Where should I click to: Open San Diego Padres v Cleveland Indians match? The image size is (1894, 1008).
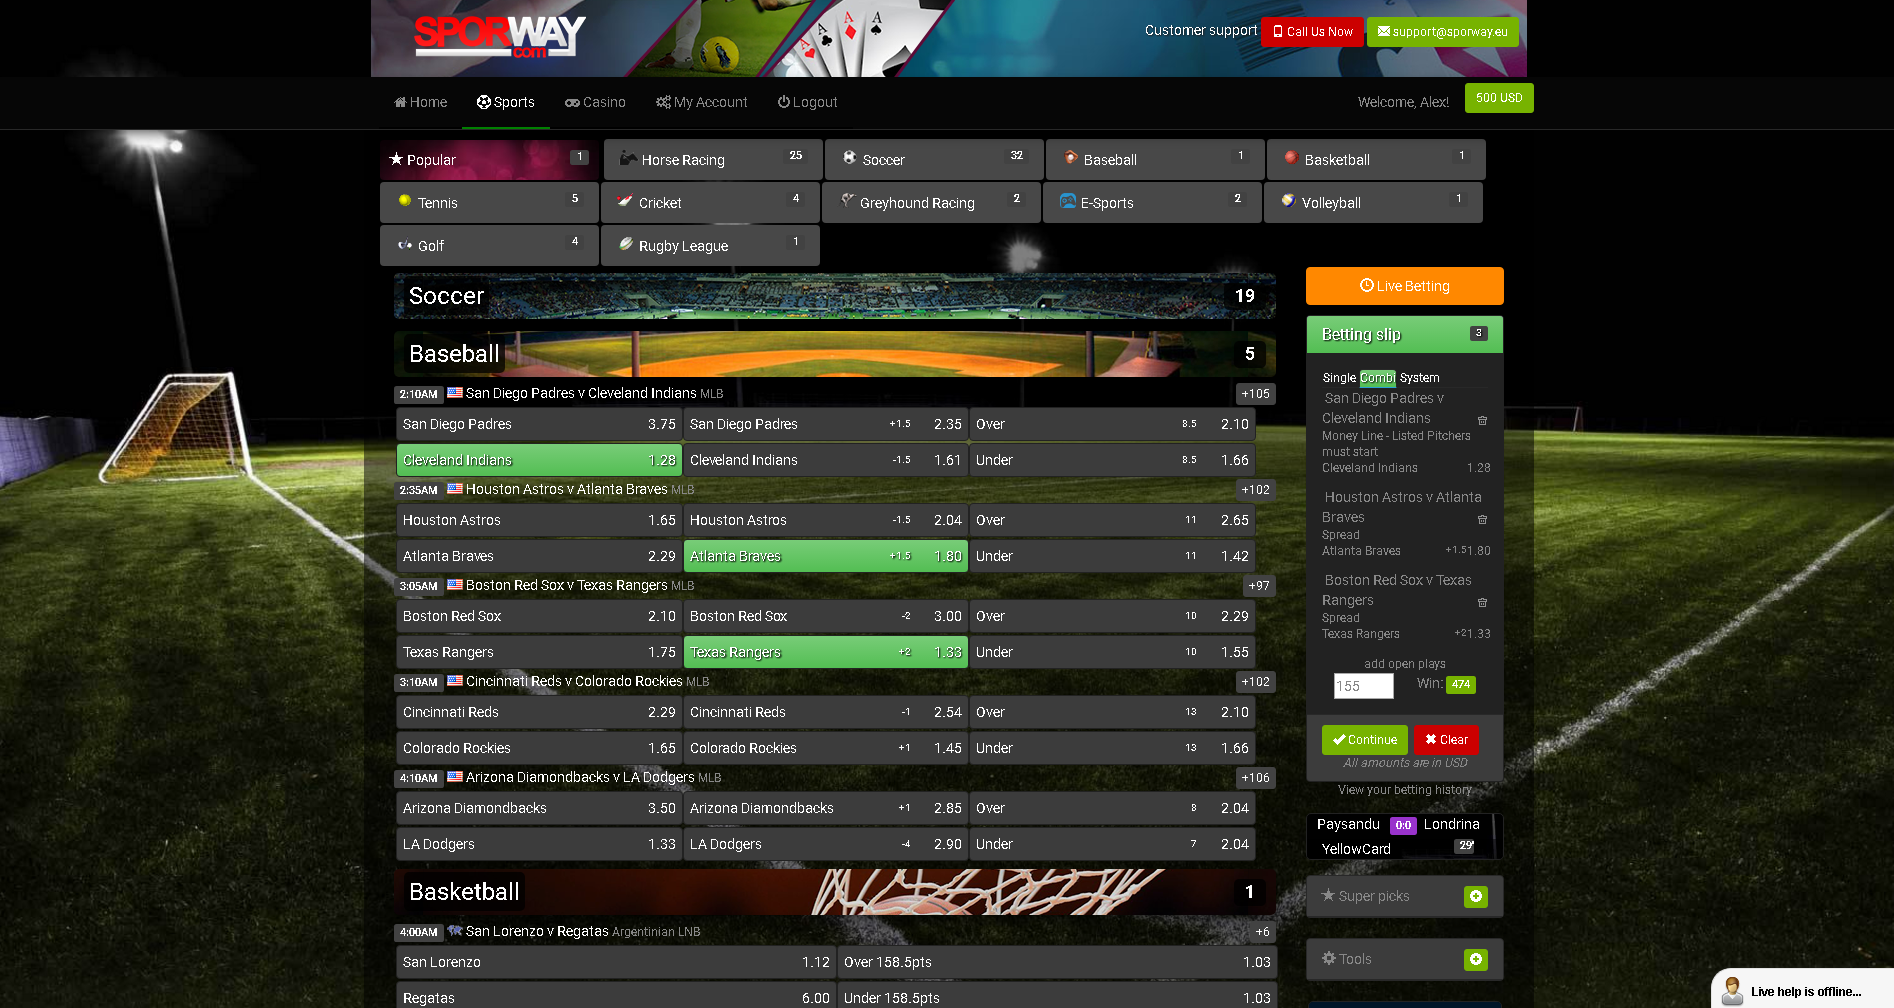point(581,394)
